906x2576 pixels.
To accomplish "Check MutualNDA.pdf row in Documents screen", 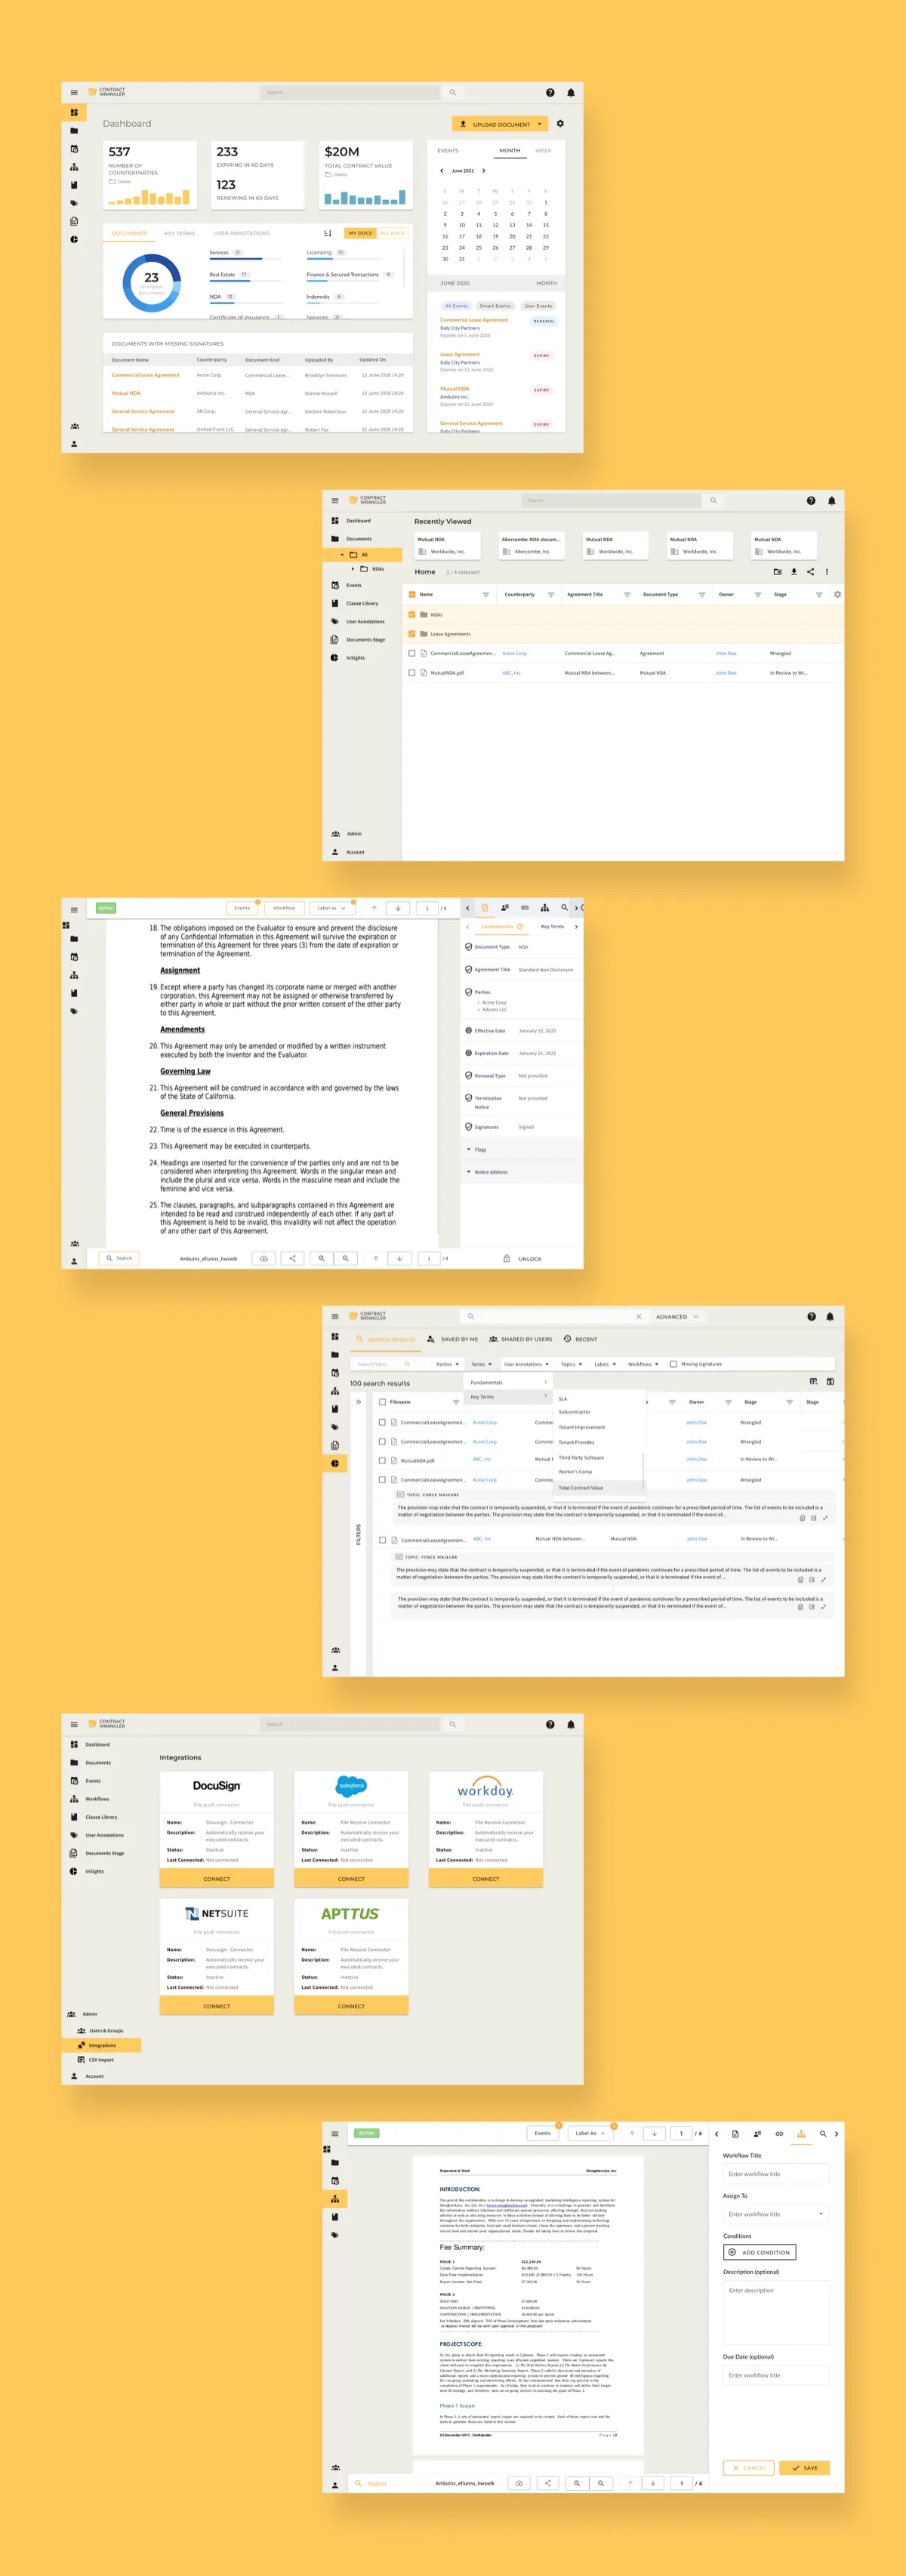I will (x=412, y=673).
